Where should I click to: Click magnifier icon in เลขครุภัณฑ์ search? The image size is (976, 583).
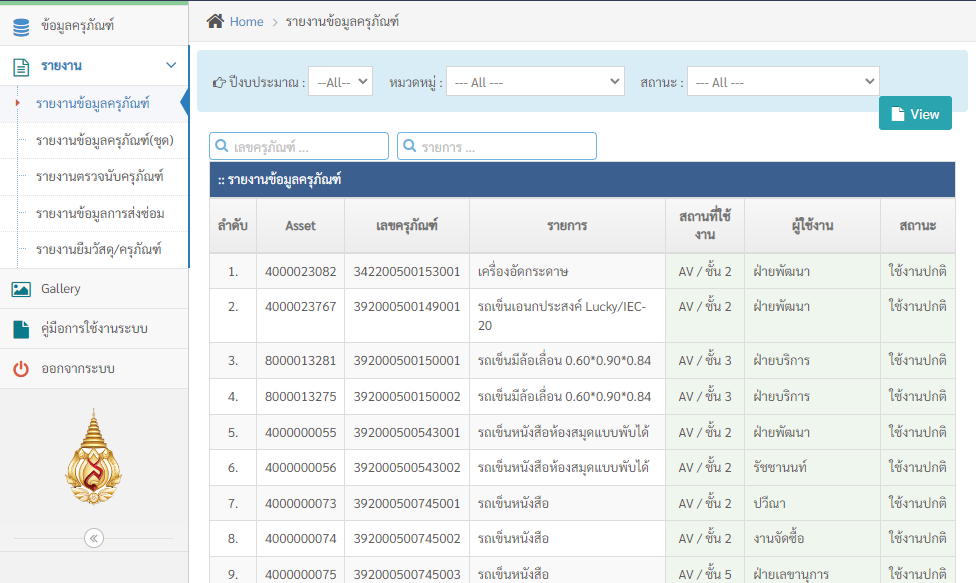click(x=222, y=146)
